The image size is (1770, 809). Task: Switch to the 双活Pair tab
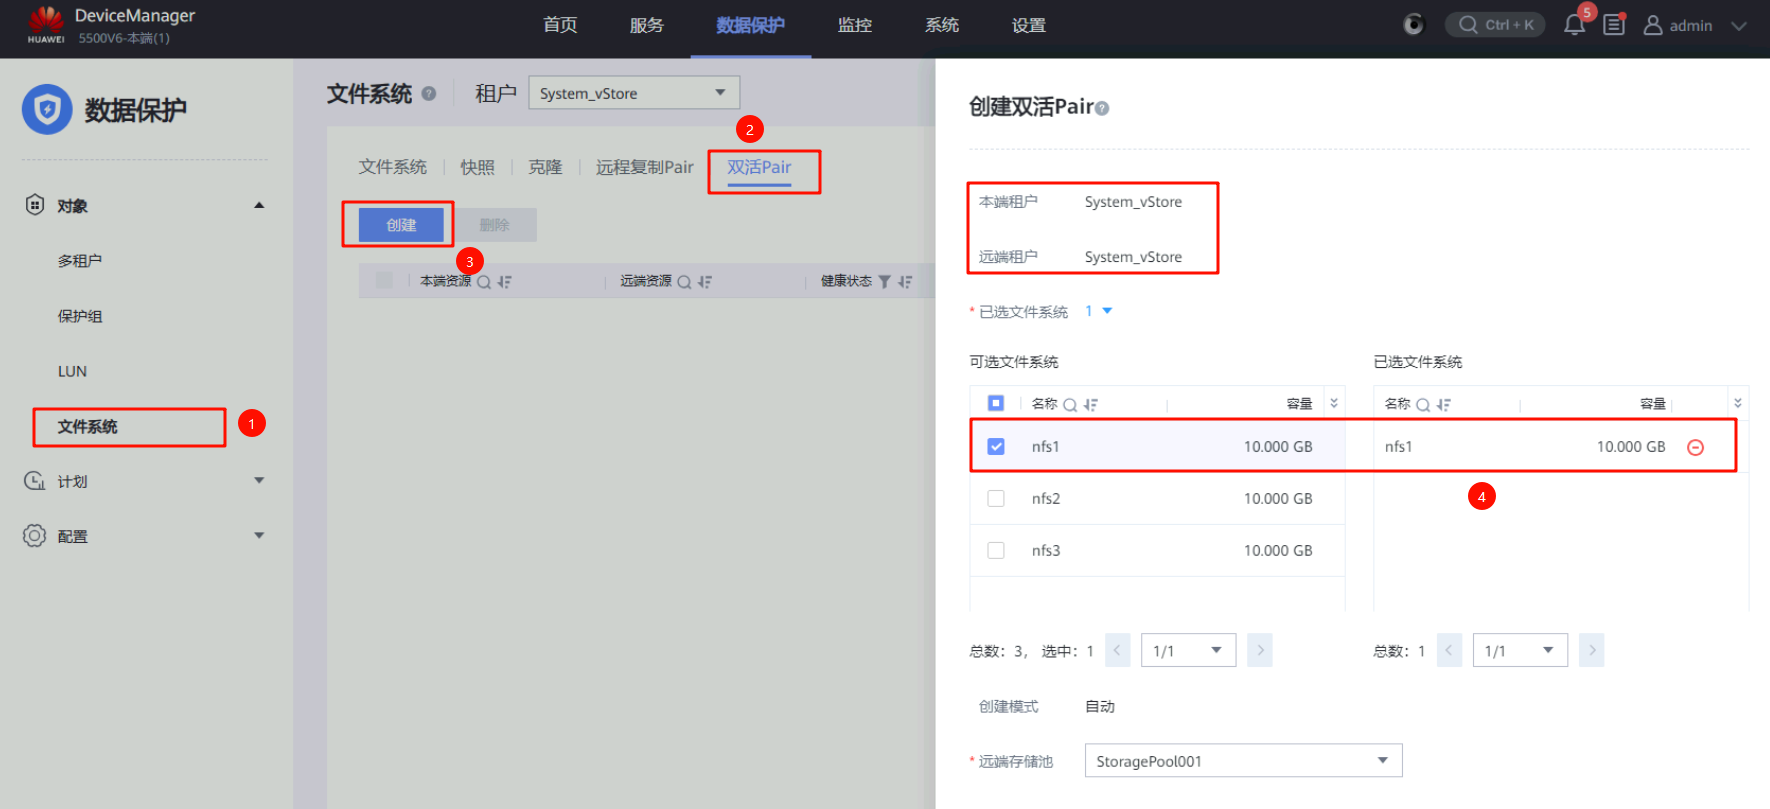[x=759, y=168]
